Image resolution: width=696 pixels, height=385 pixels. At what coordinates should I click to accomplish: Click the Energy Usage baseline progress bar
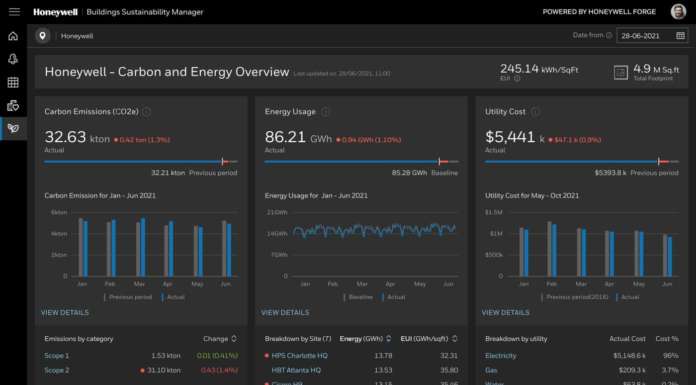tap(361, 162)
